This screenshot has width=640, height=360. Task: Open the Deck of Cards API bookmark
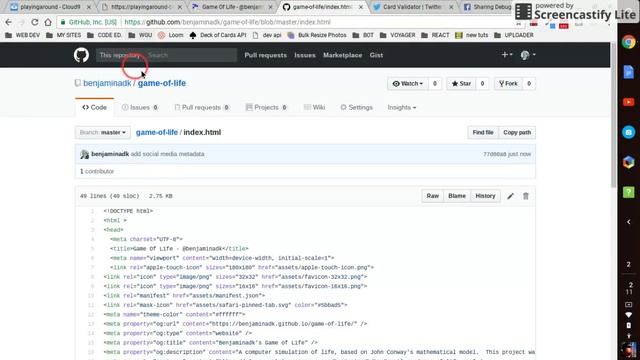click(x=218, y=36)
